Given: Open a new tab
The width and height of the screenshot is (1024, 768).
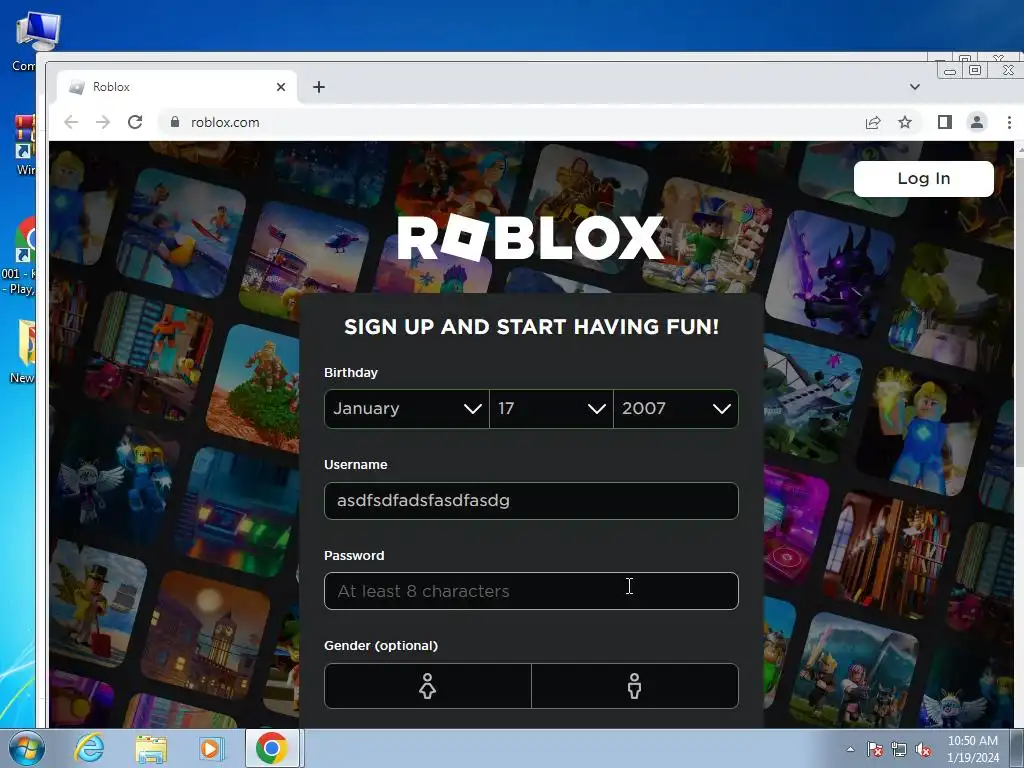Looking at the screenshot, I should click(319, 87).
